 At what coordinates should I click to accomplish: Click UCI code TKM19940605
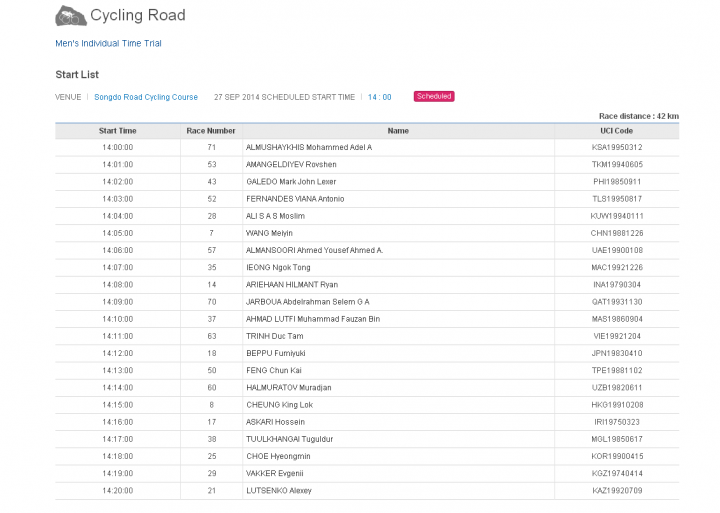(617, 164)
